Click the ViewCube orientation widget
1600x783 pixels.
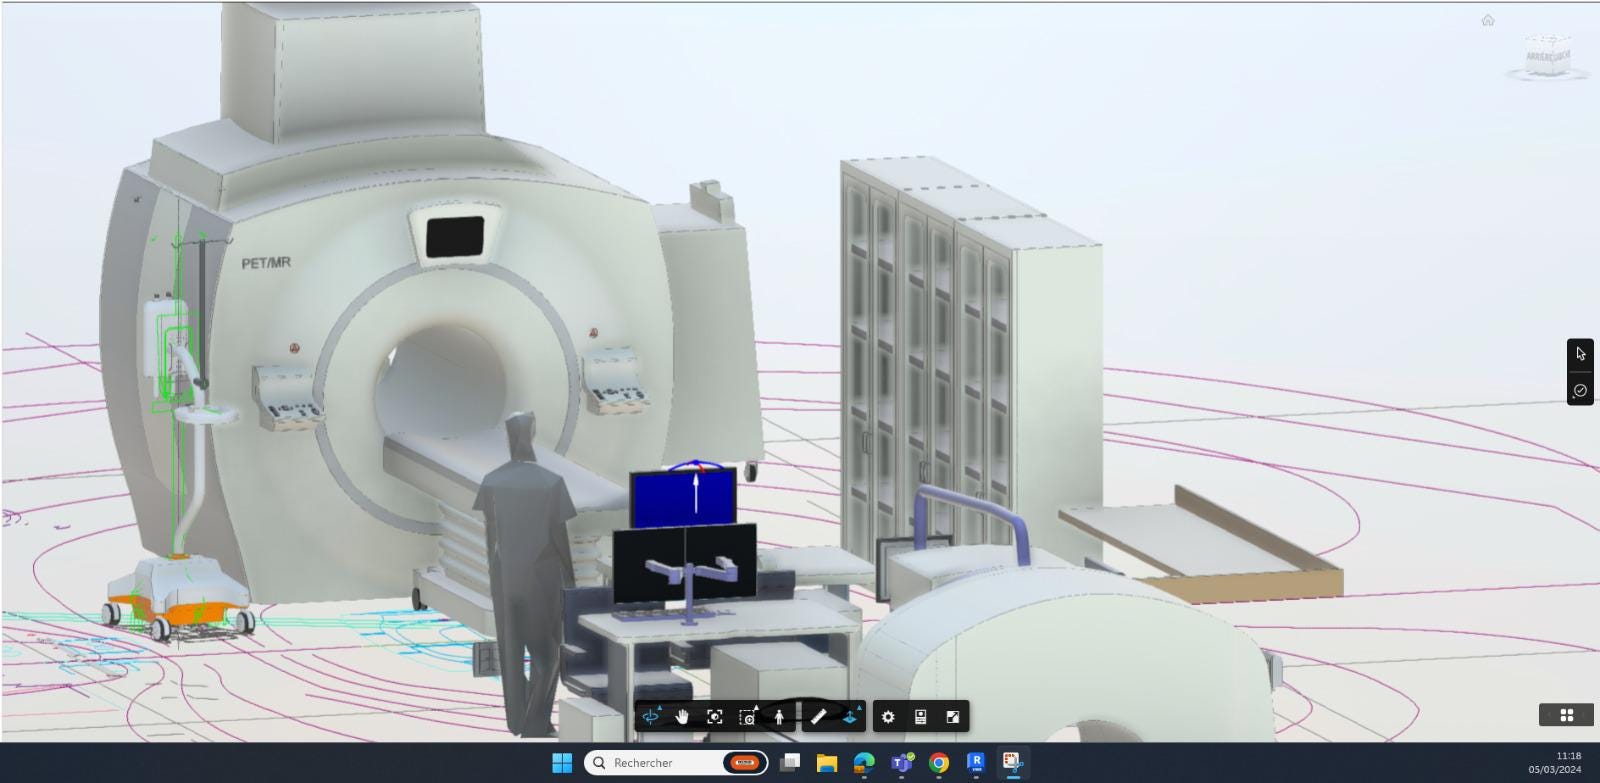click(1548, 55)
